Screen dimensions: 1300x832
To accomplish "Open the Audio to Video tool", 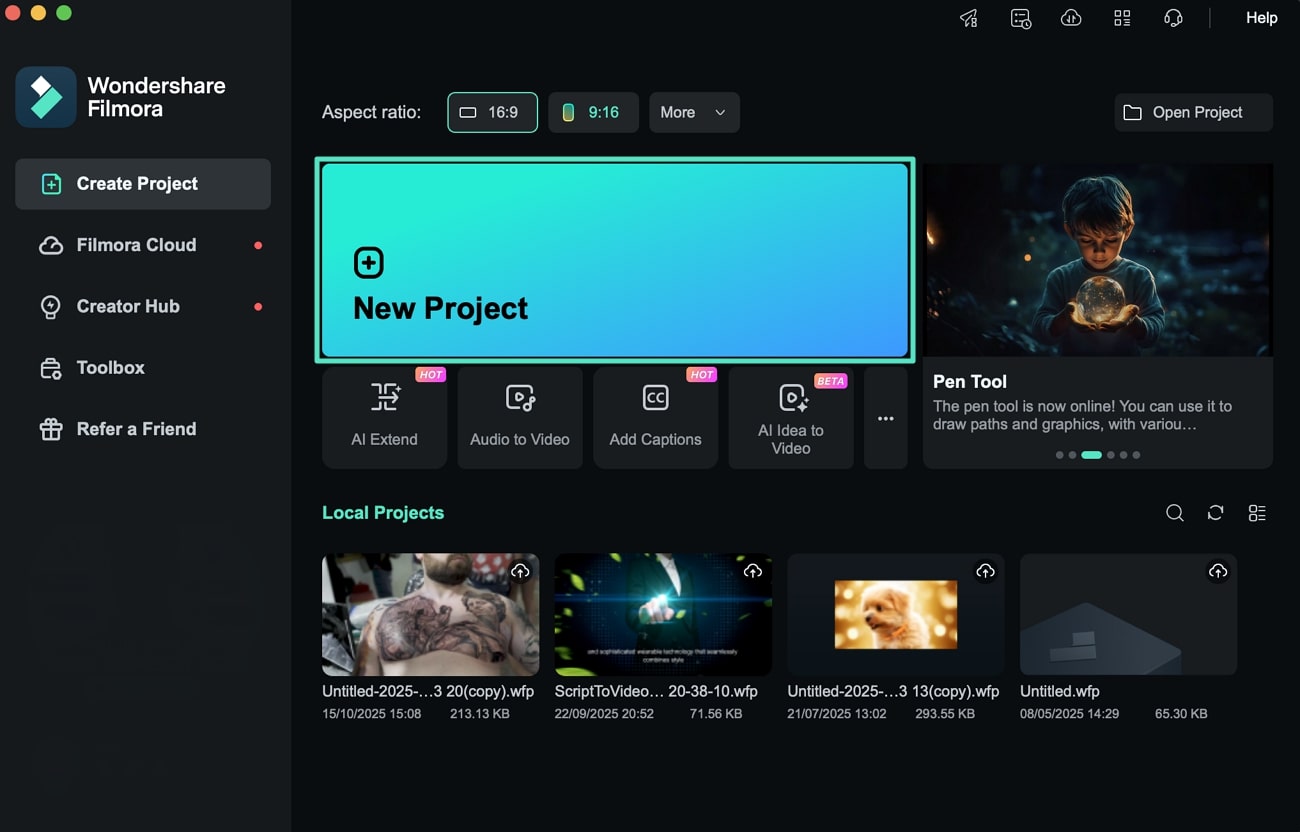I will [x=519, y=417].
